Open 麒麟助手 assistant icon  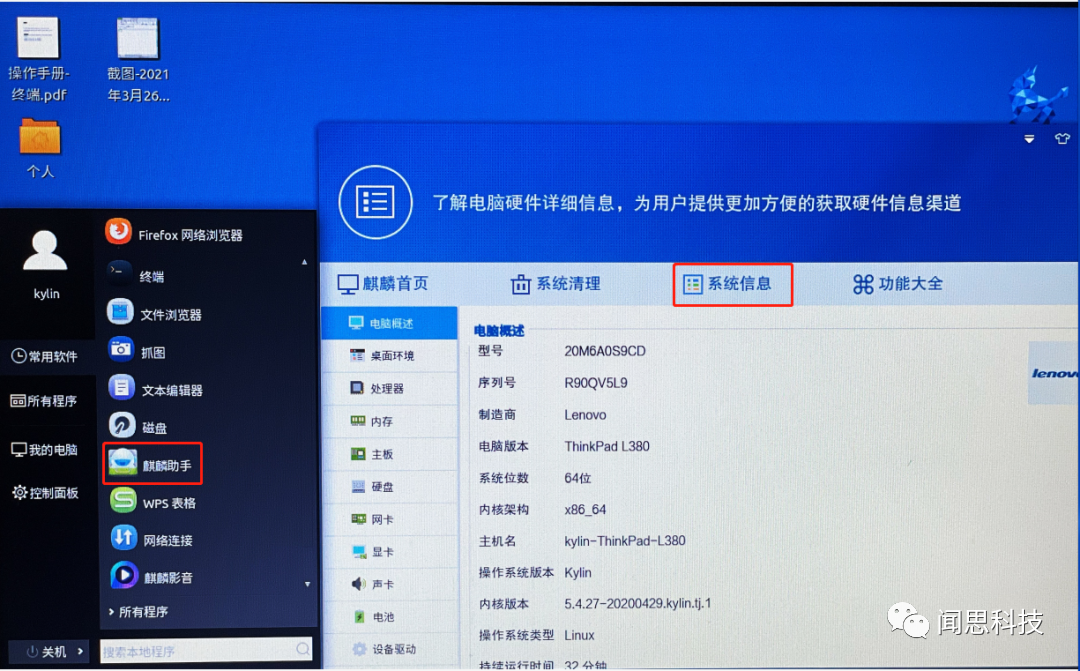click(x=123, y=464)
